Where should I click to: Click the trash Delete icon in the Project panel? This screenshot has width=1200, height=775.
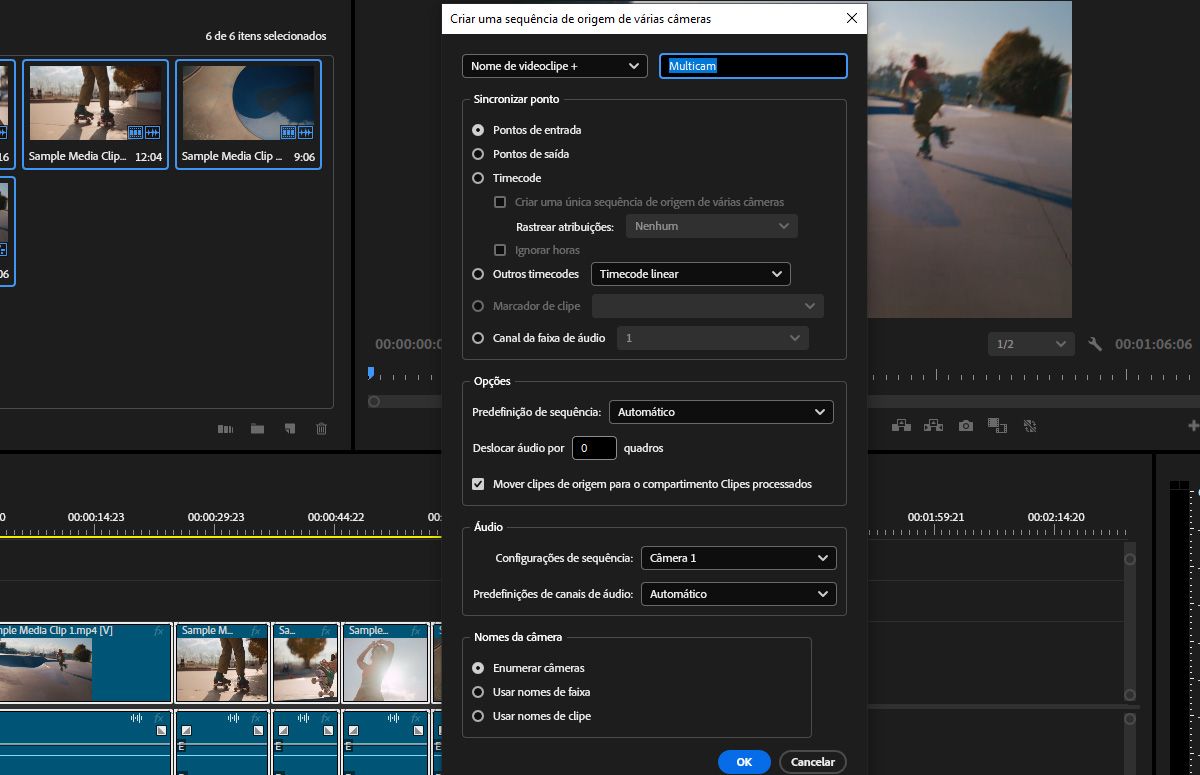click(321, 427)
